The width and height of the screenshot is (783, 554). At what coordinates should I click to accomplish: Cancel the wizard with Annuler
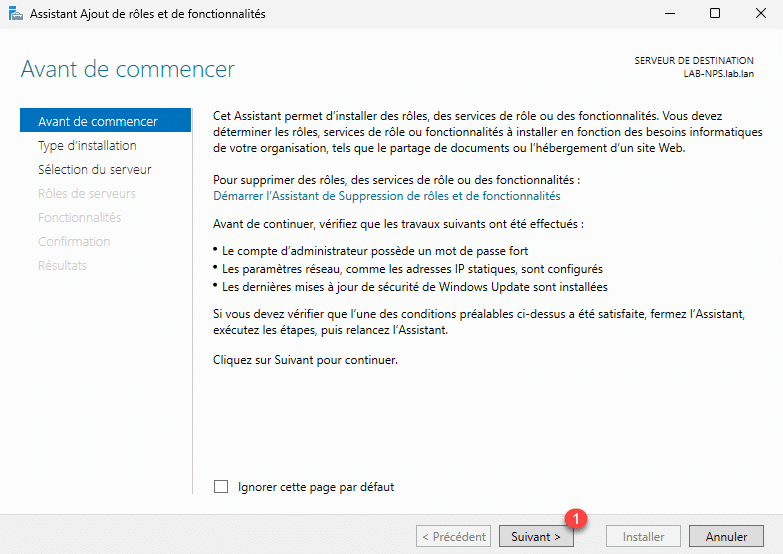pyautogui.click(x=726, y=537)
